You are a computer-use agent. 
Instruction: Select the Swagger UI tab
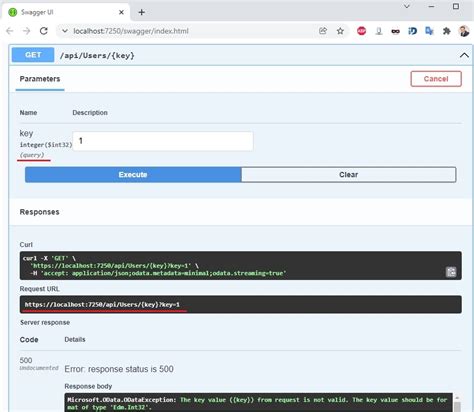point(65,12)
